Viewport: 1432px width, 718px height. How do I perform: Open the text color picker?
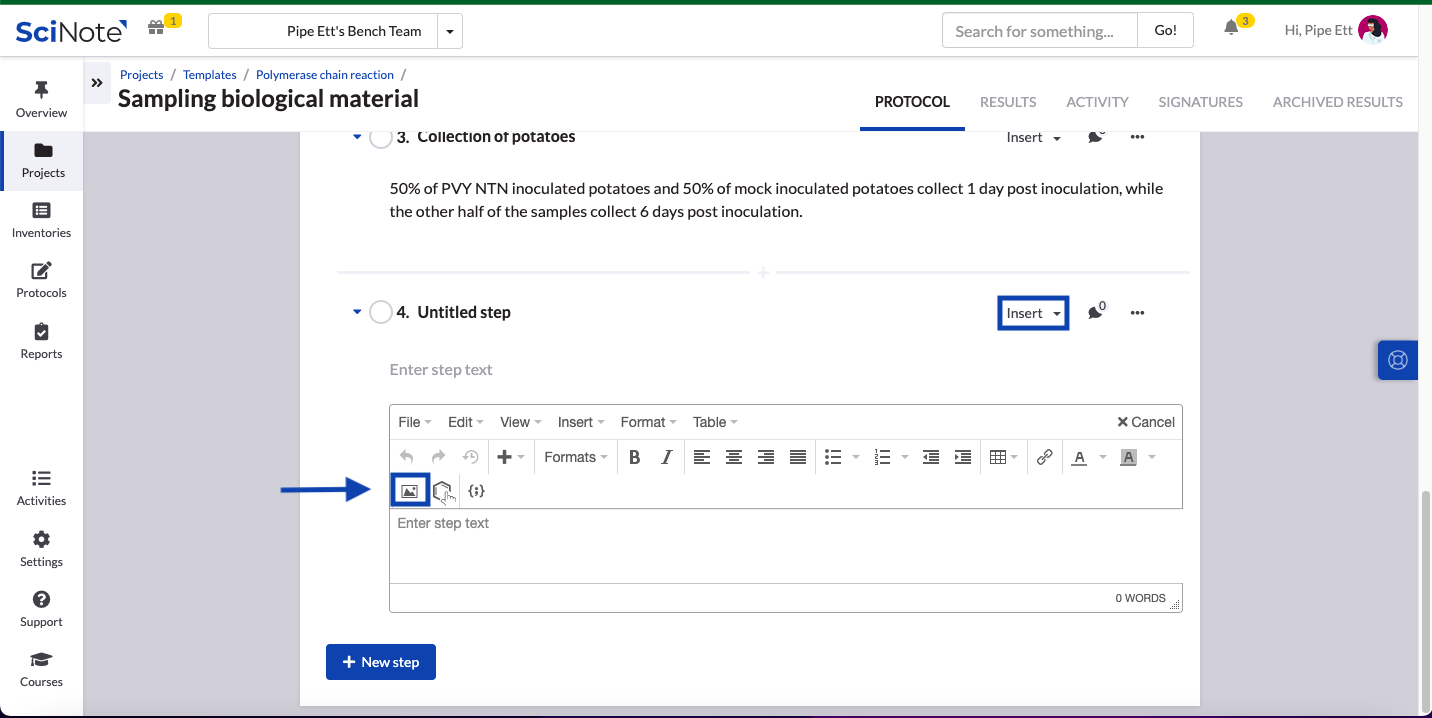pyautogui.click(x=1079, y=457)
